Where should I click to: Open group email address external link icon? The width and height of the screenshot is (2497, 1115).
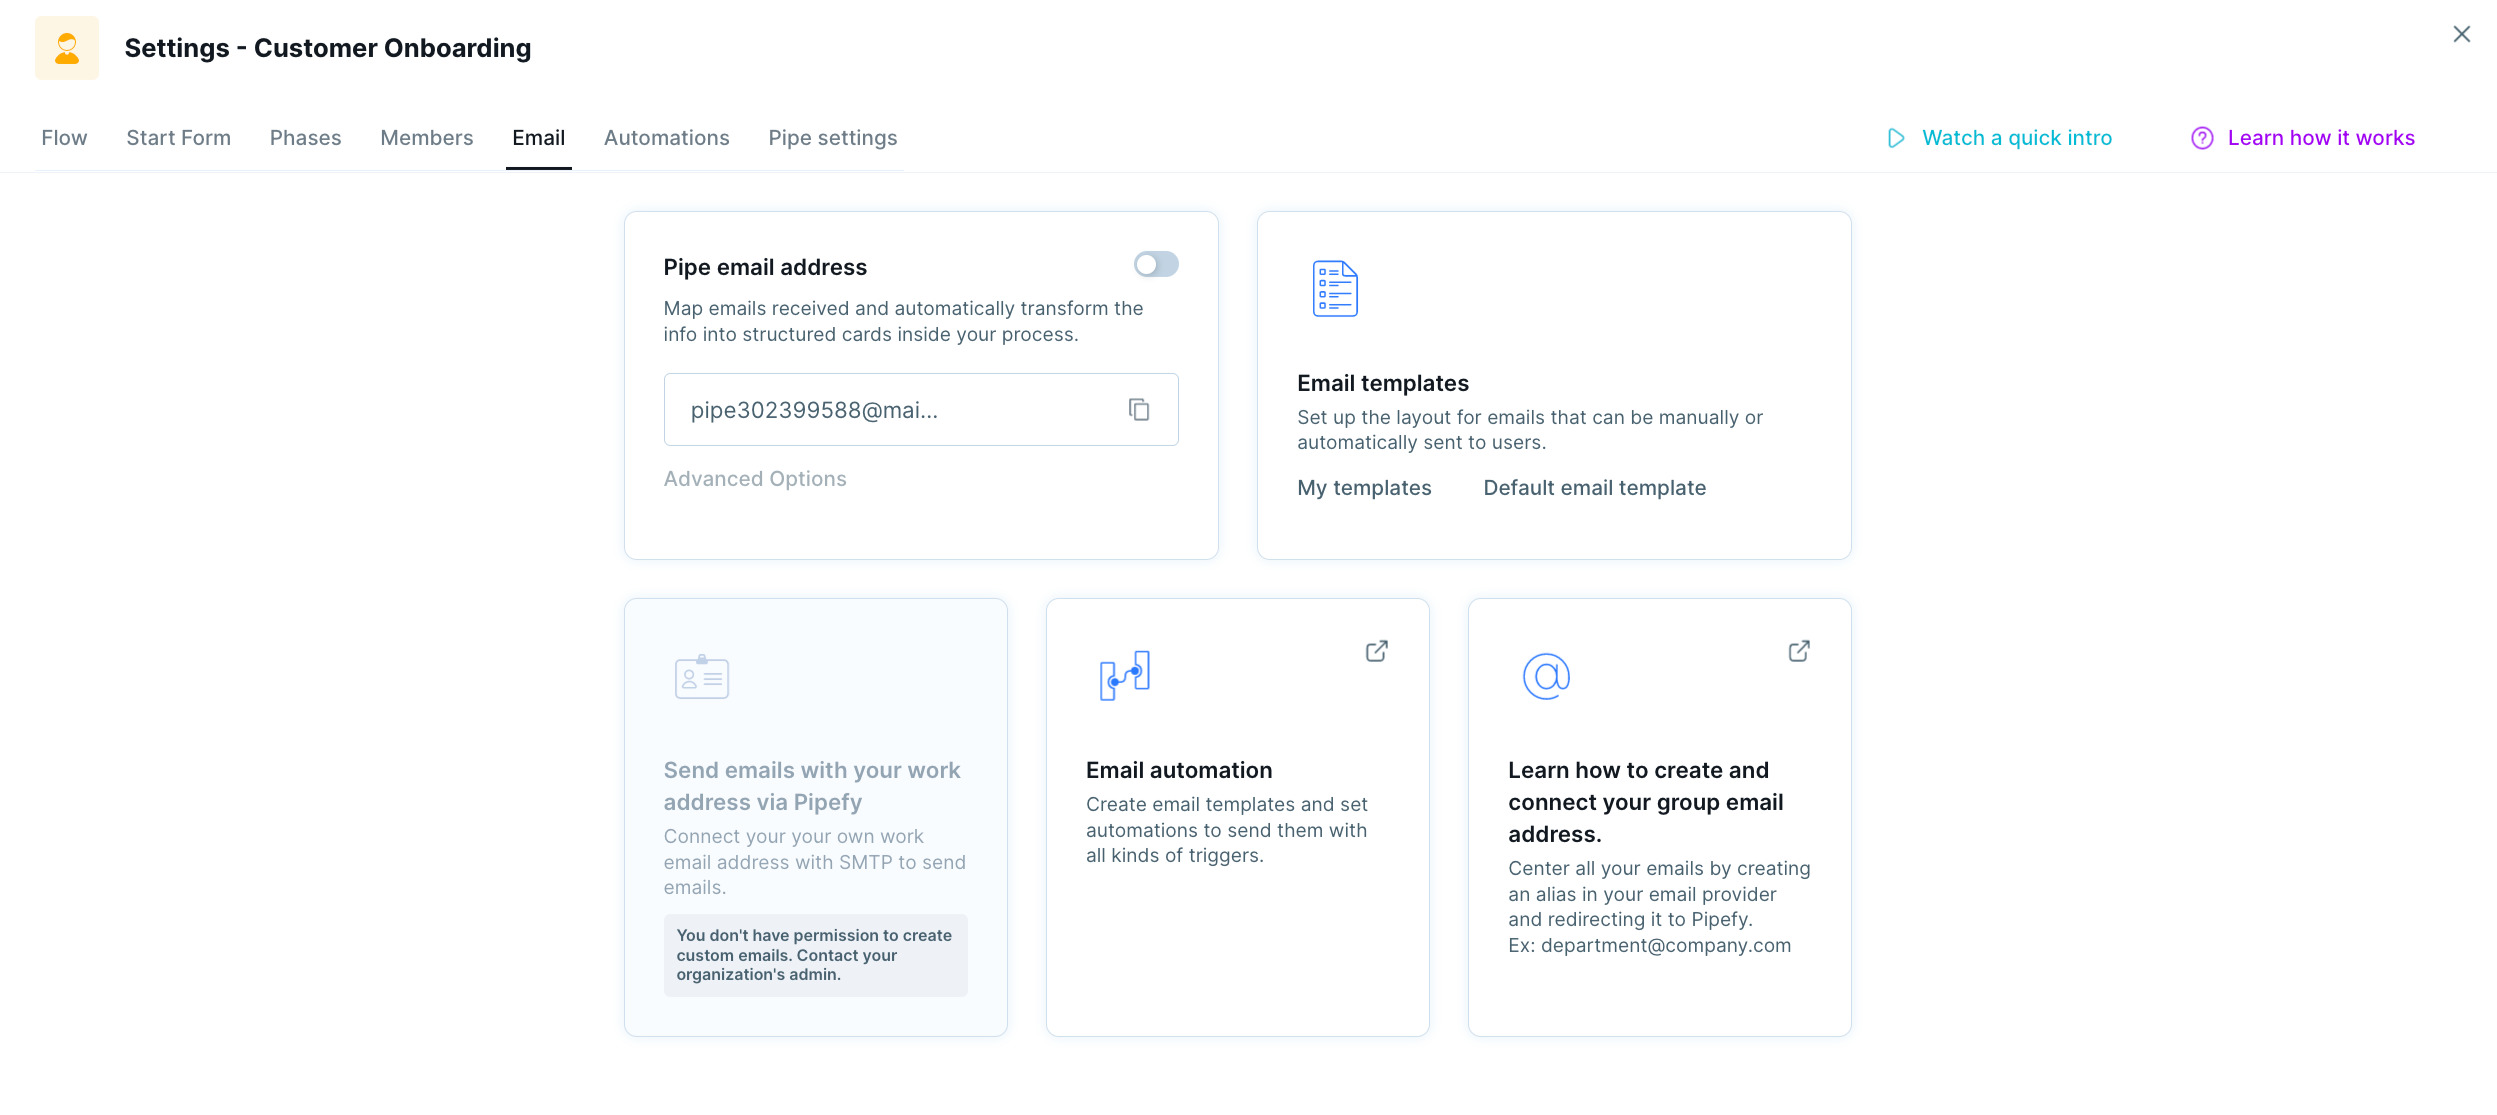pos(1798,651)
